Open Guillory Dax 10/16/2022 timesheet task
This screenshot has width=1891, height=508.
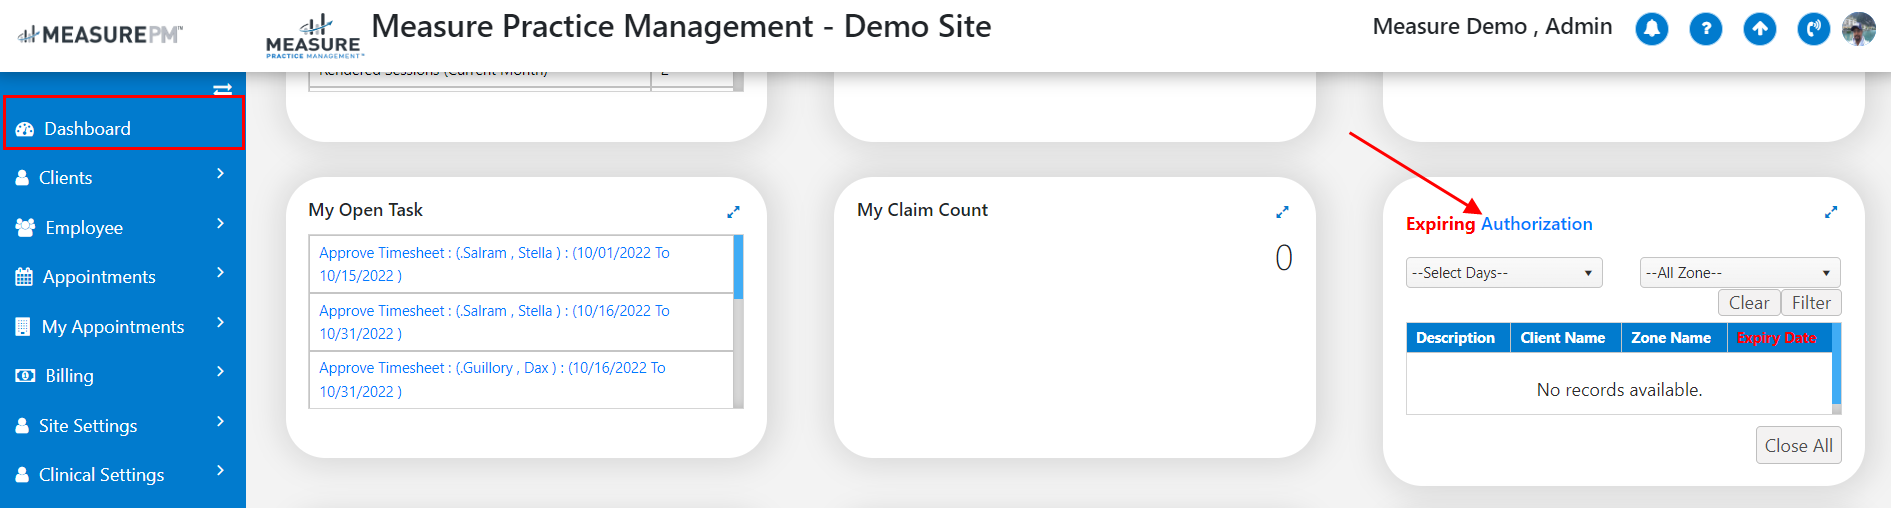493,380
